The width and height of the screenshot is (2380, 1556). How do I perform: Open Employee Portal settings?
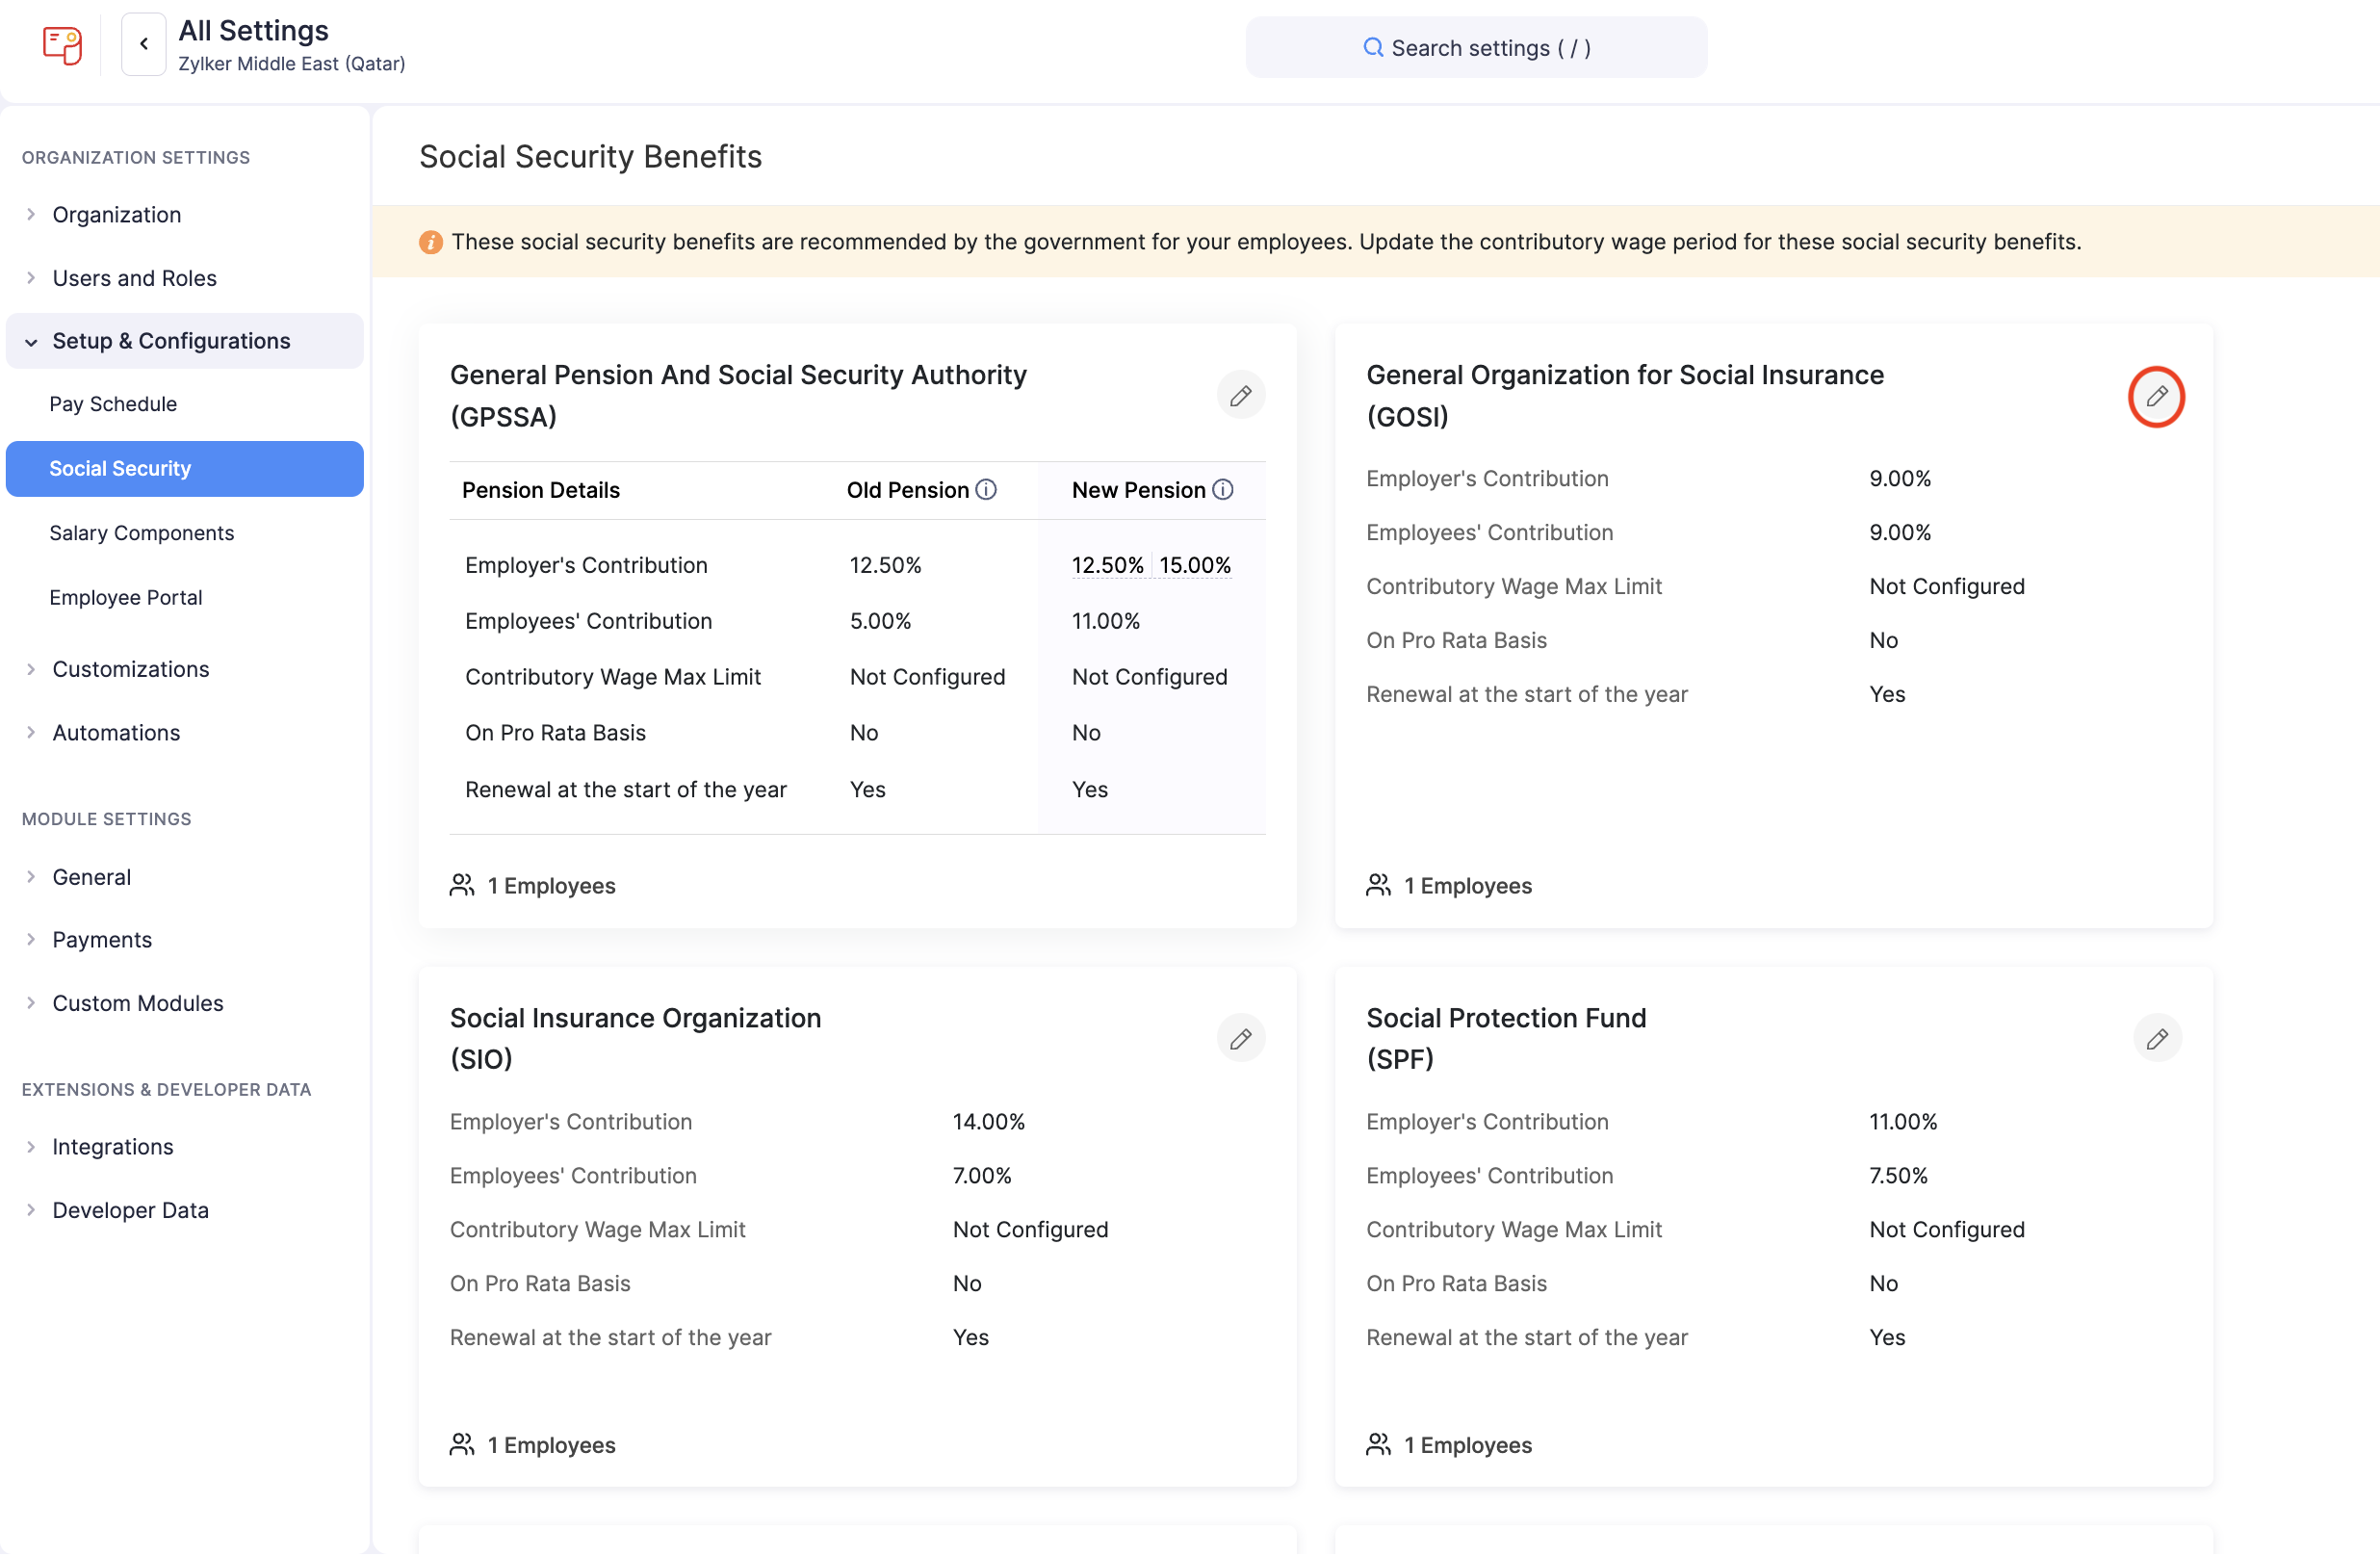pyautogui.click(x=125, y=597)
